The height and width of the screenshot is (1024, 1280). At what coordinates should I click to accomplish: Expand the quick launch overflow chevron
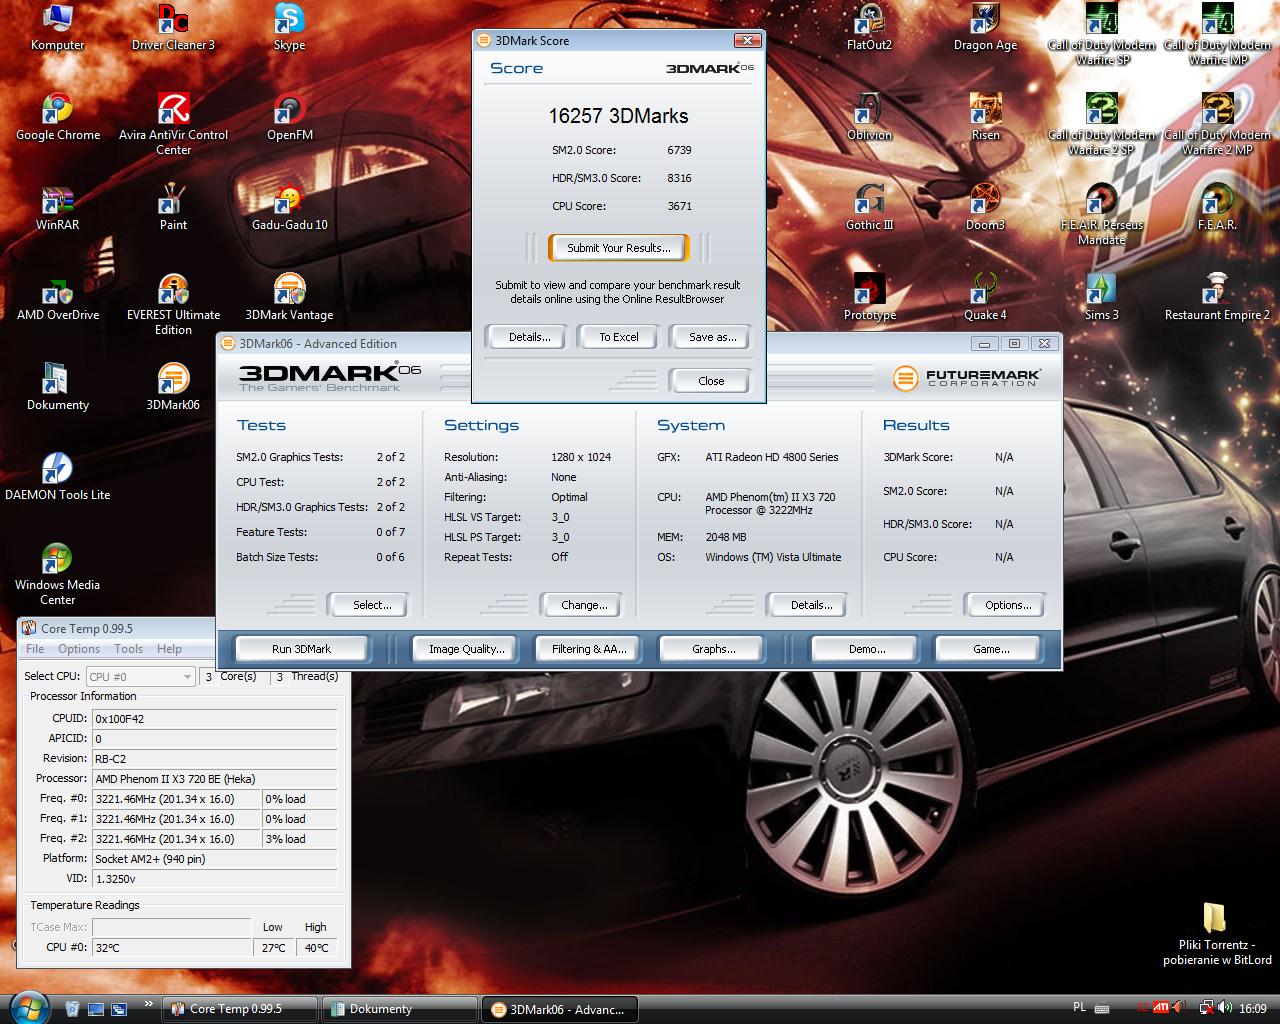(x=149, y=1004)
